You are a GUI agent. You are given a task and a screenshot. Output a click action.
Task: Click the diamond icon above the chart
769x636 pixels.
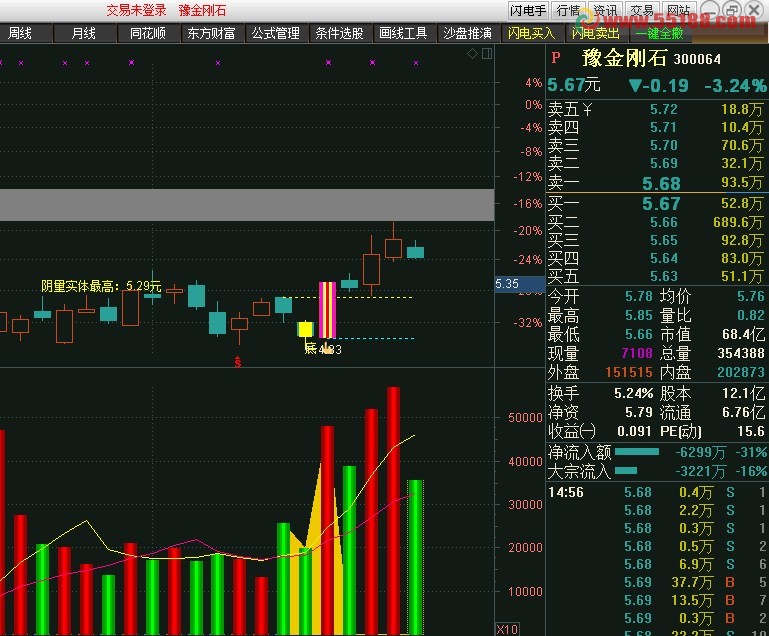[472, 54]
